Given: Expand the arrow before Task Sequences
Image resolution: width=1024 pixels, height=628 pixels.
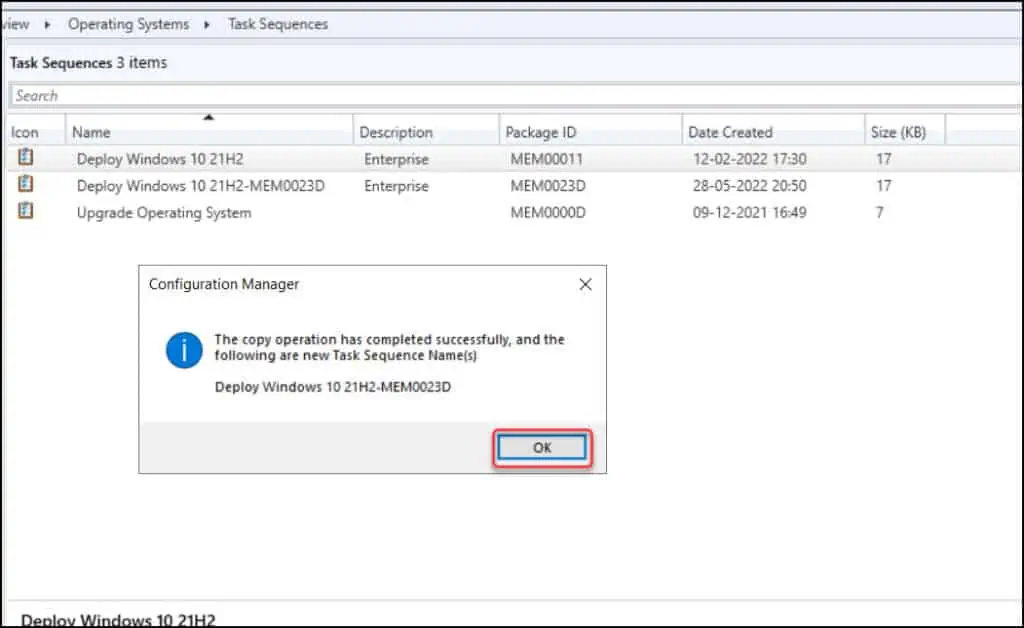Looking at the screenshot, I should click(x=207, y=25).
